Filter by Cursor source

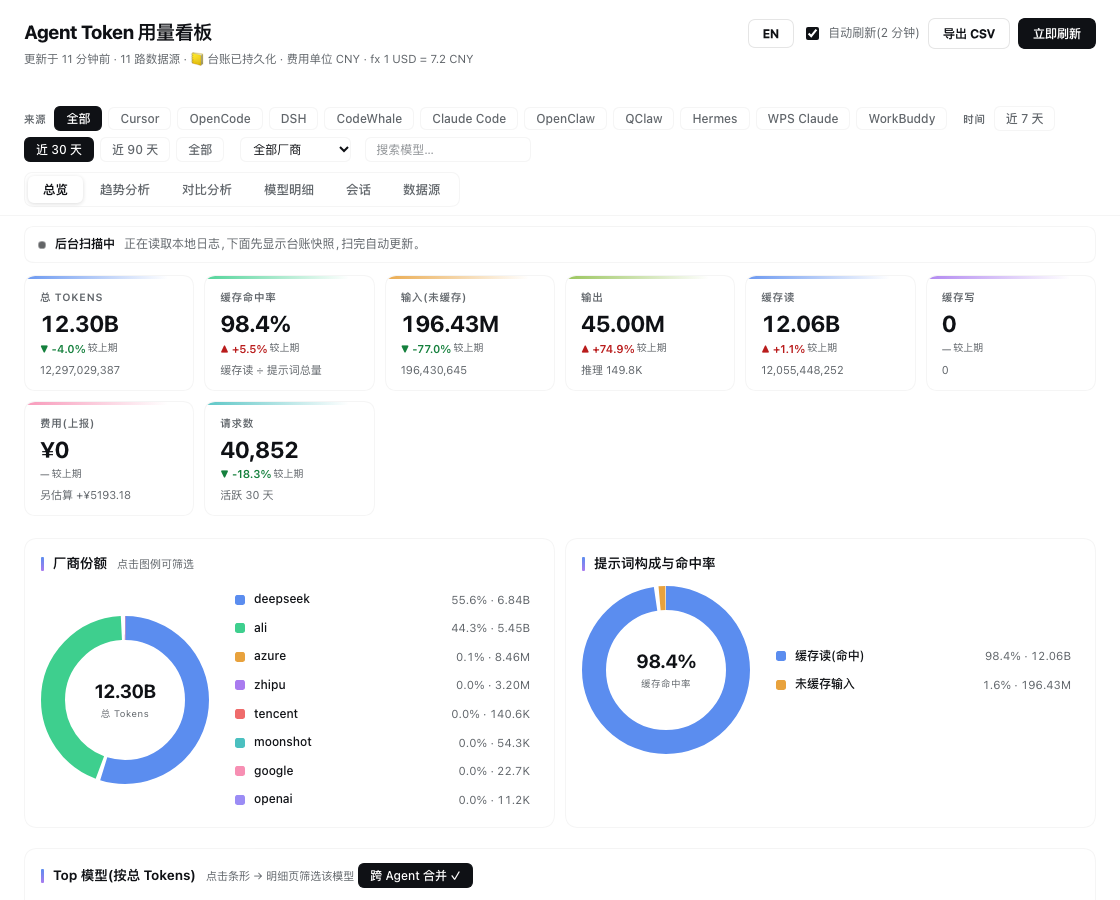click(x=140, y=119)
